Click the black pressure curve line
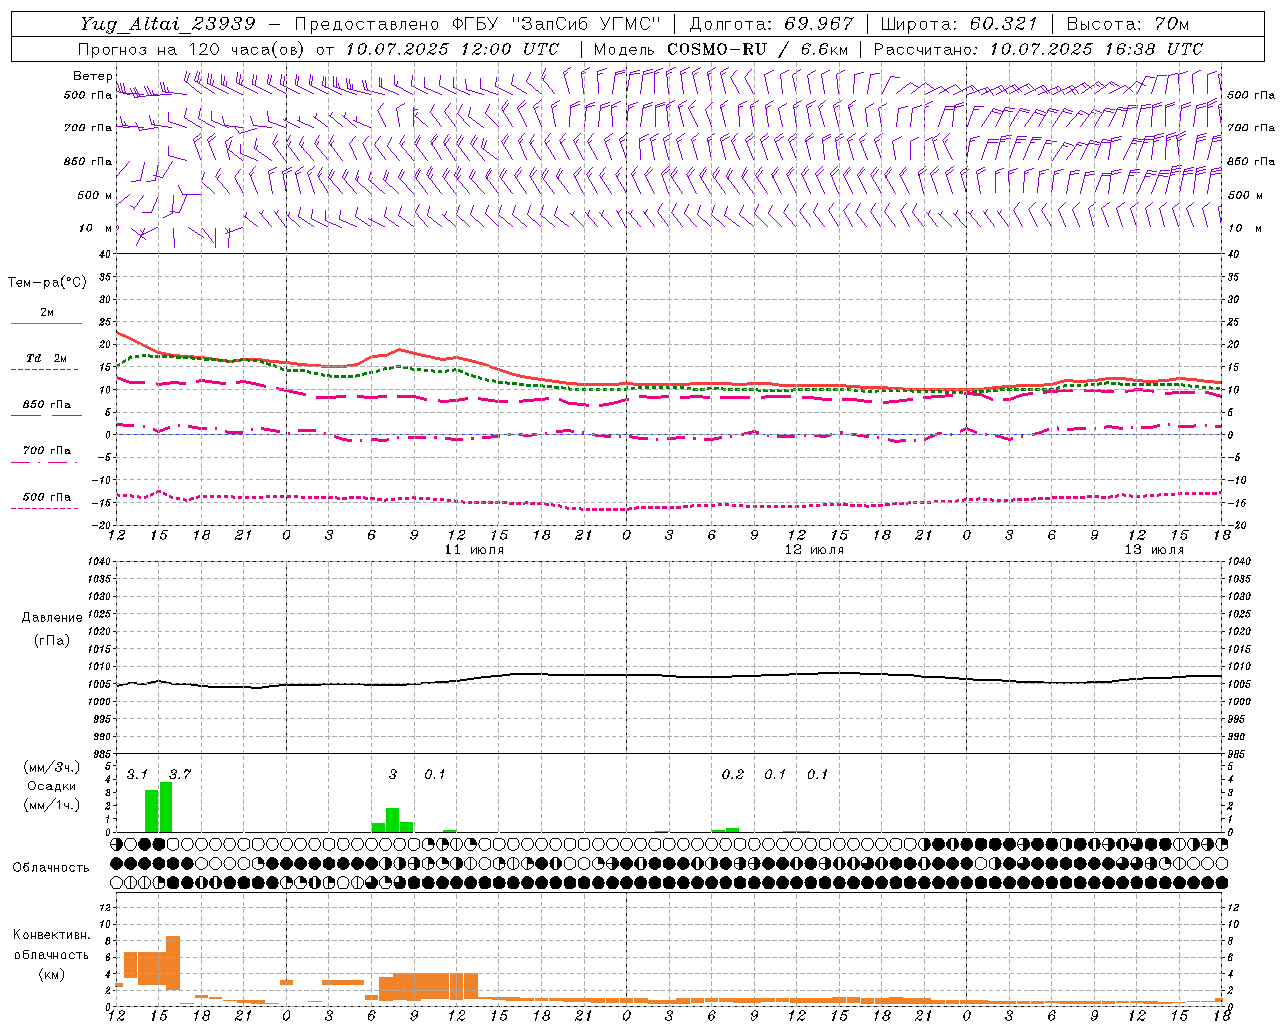 (670, 677)
